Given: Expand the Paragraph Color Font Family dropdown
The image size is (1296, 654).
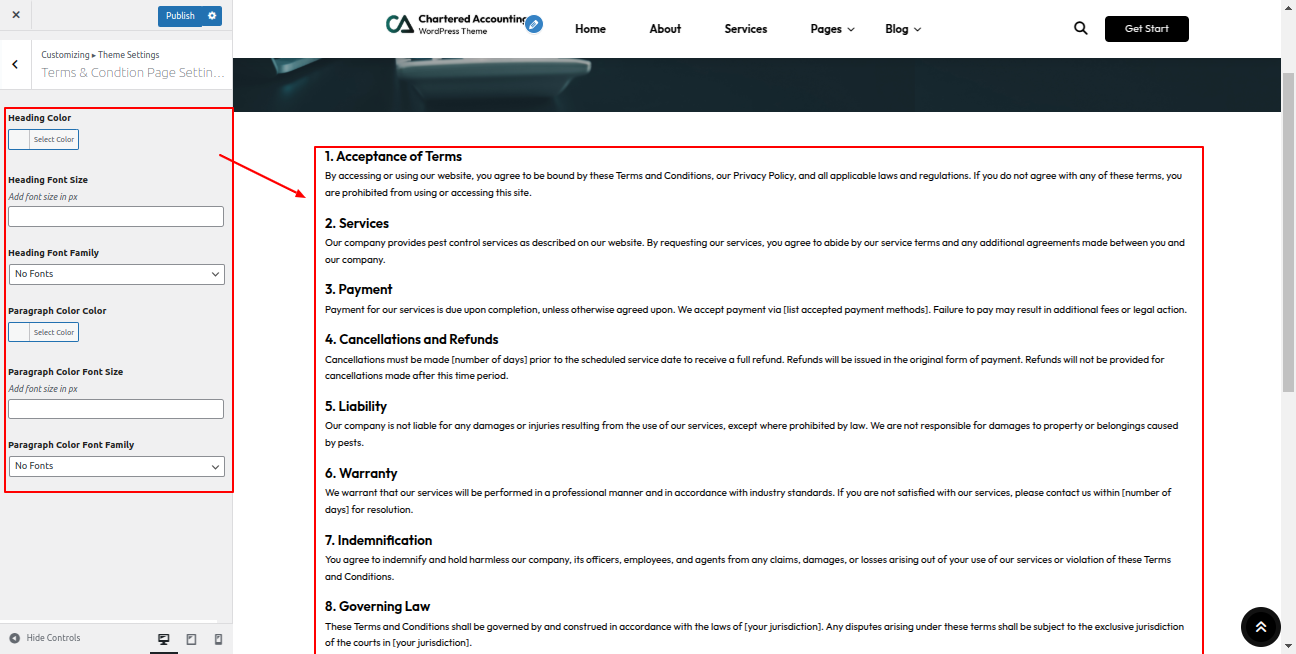Looking at the screenshot, I should click(x=116, y=466).
